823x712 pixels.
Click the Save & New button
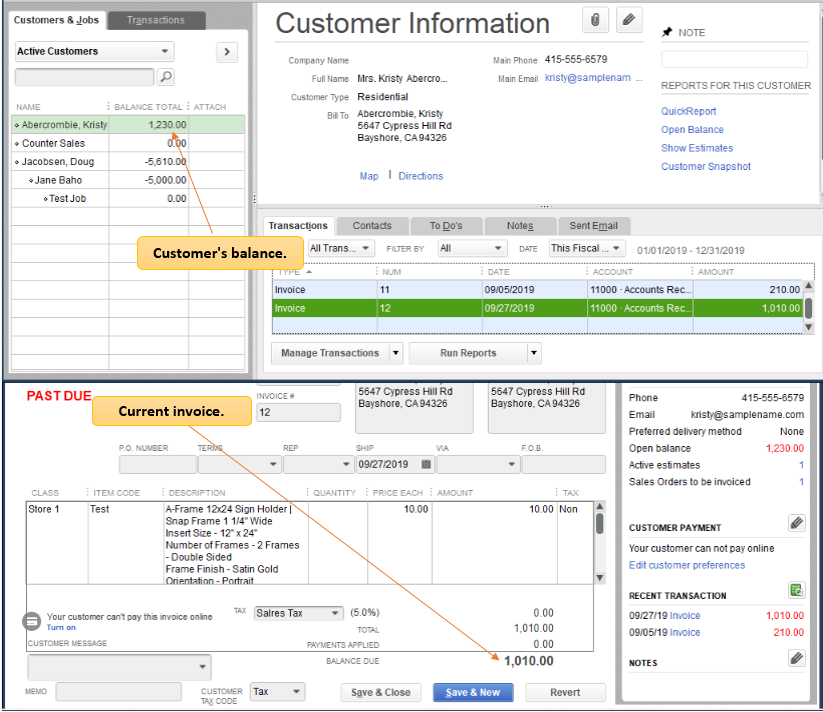pyautogui.click(x=473, y=692)
